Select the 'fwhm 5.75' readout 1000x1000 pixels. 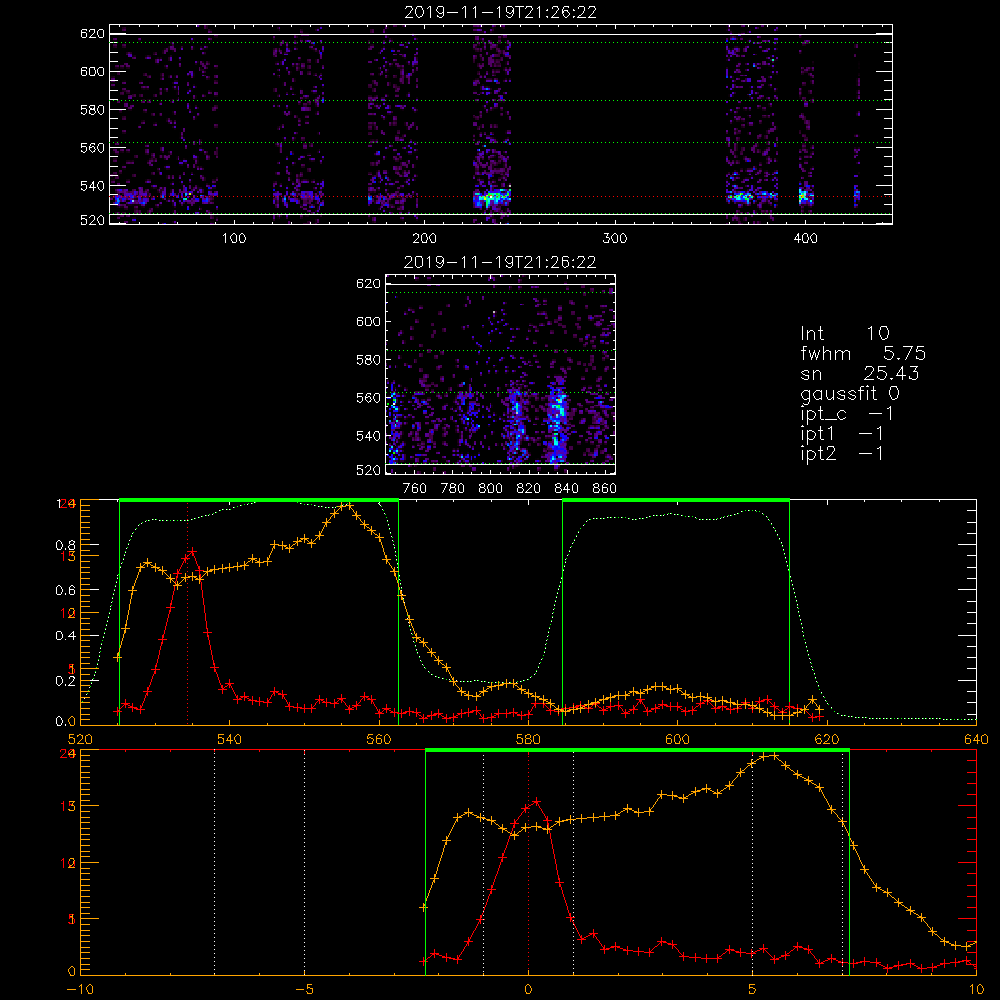862,353
